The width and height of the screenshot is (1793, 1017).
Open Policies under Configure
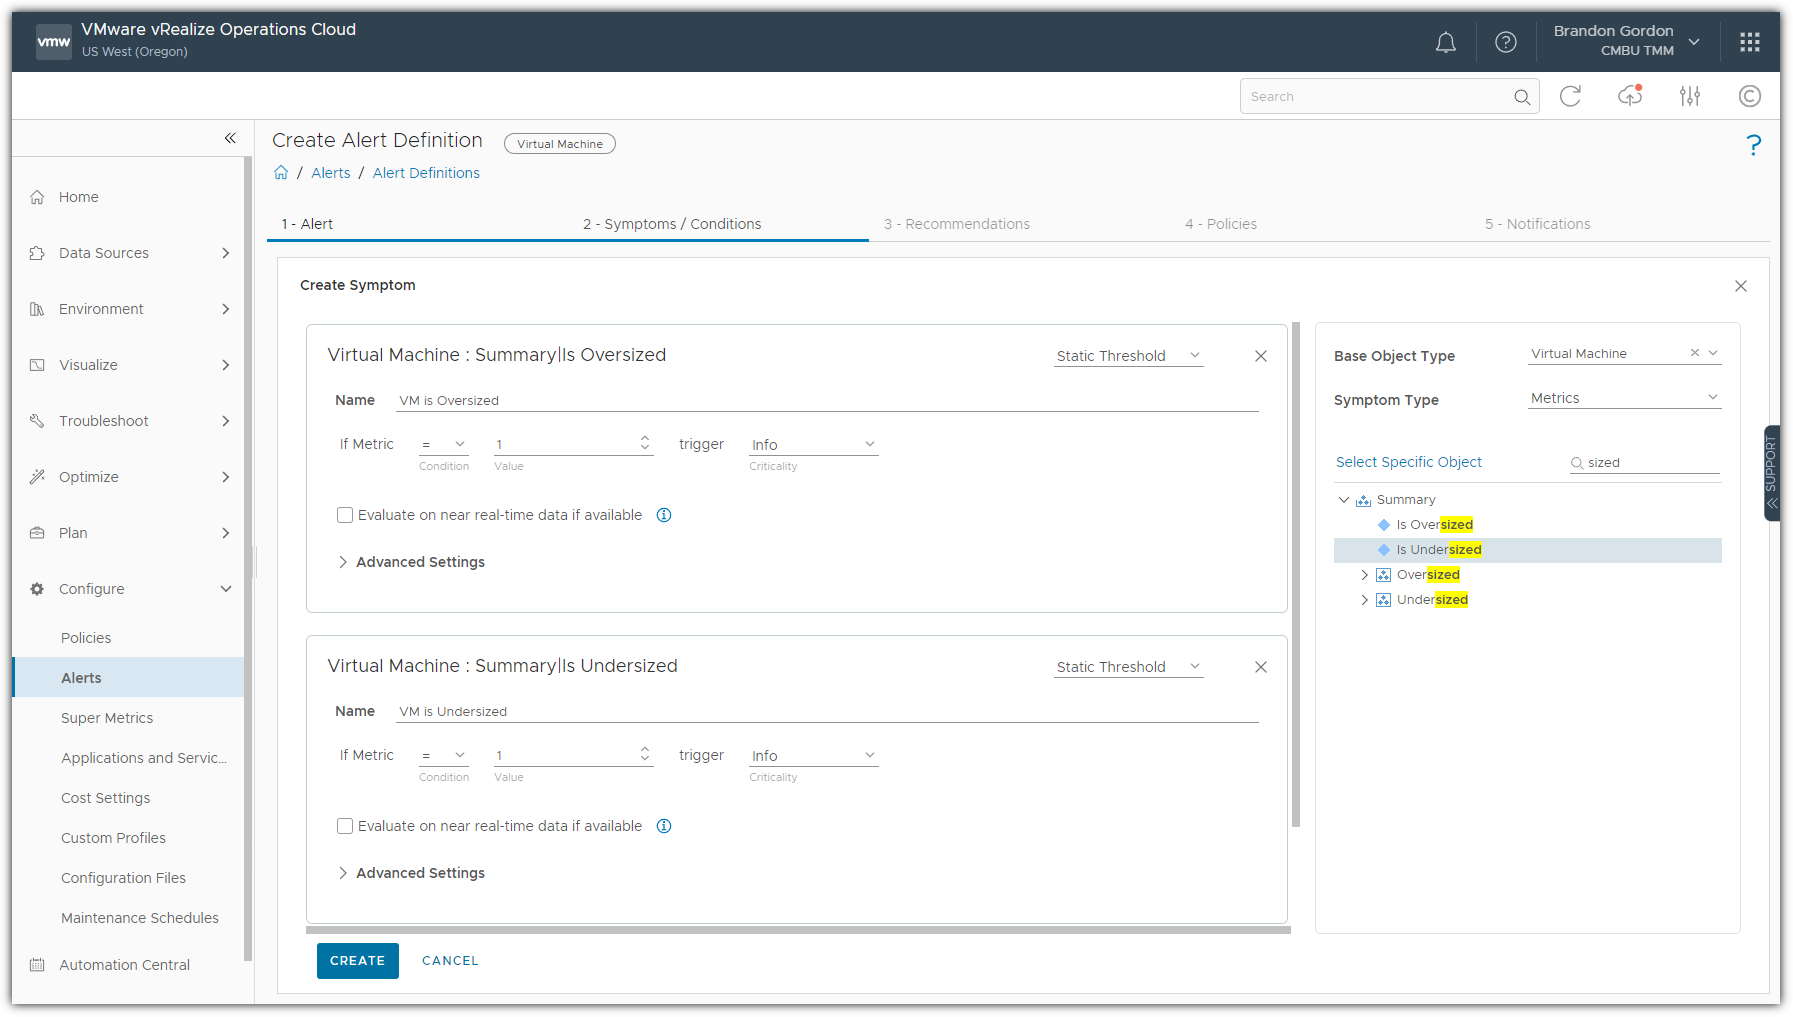pyautogui.click(x=86, y=638)
